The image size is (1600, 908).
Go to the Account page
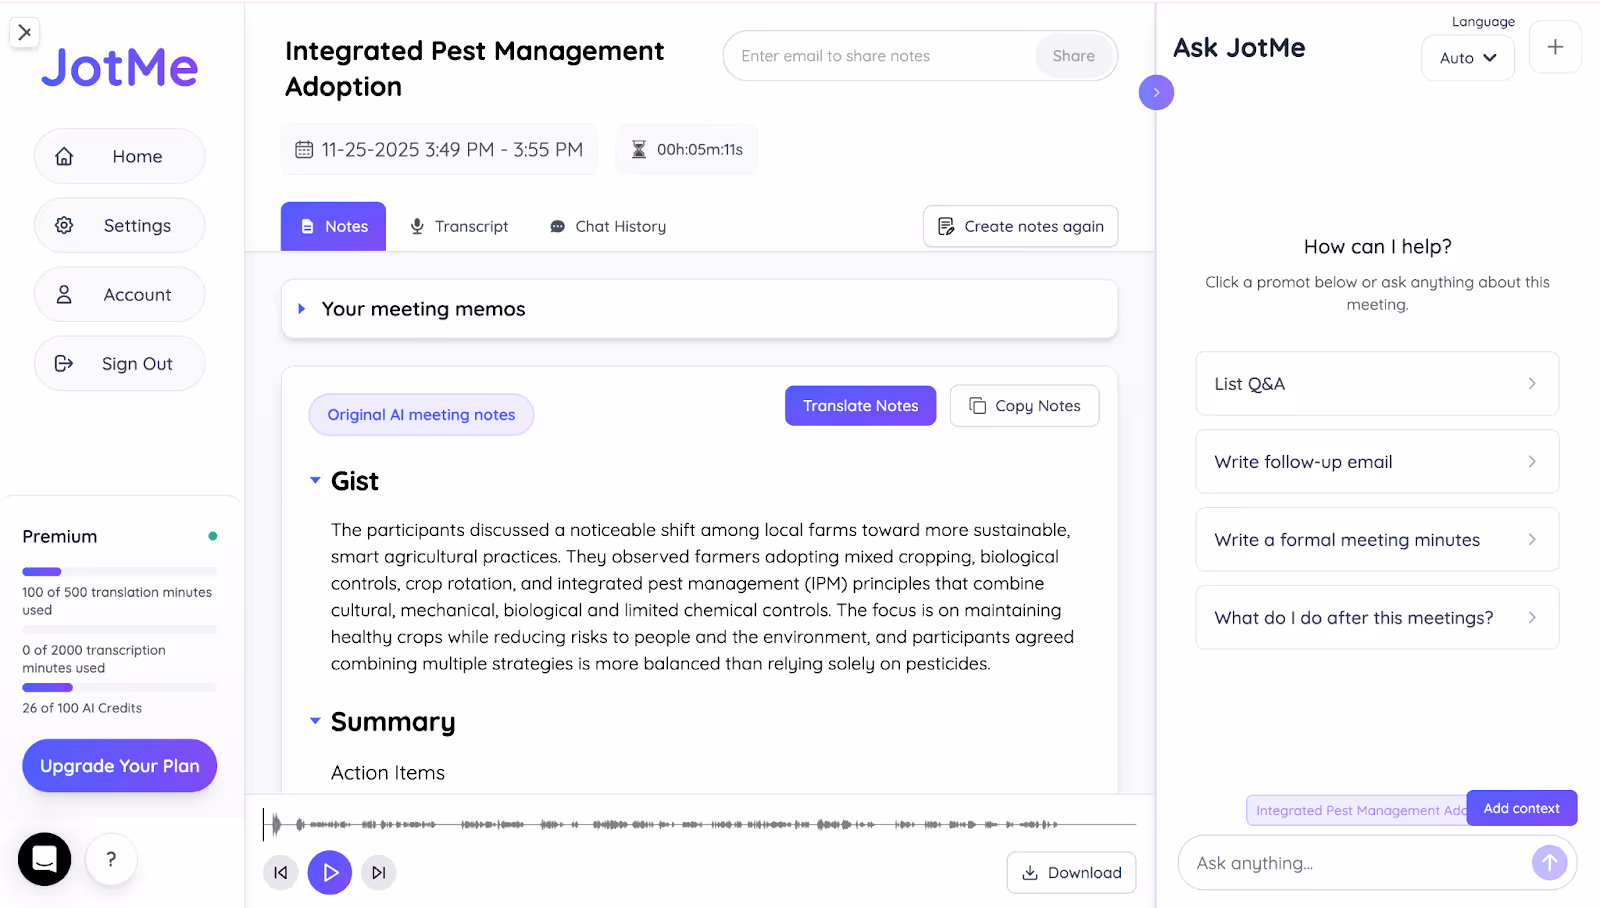click(x=119, y=294)
